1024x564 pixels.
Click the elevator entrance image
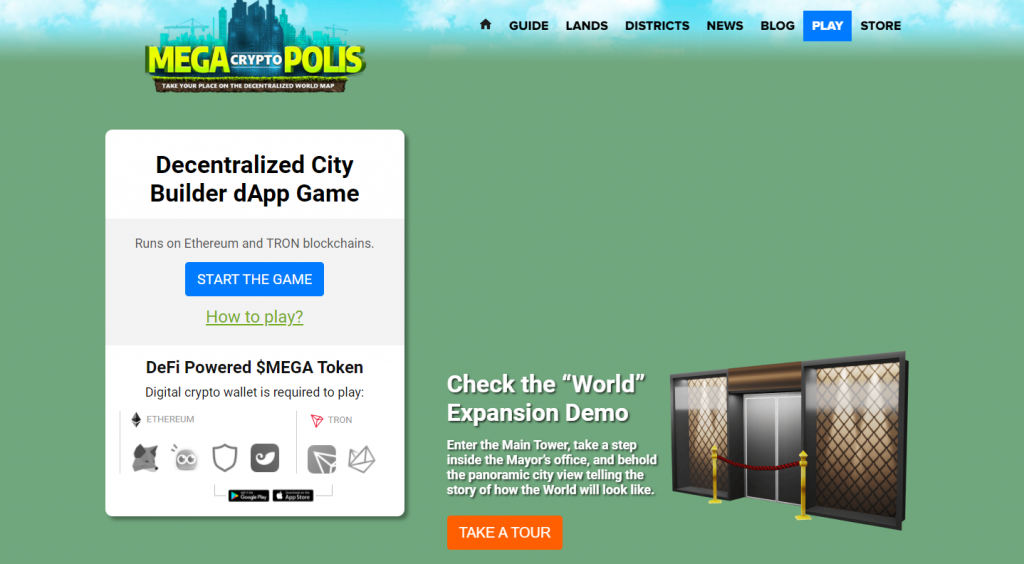tap(789, 440)
